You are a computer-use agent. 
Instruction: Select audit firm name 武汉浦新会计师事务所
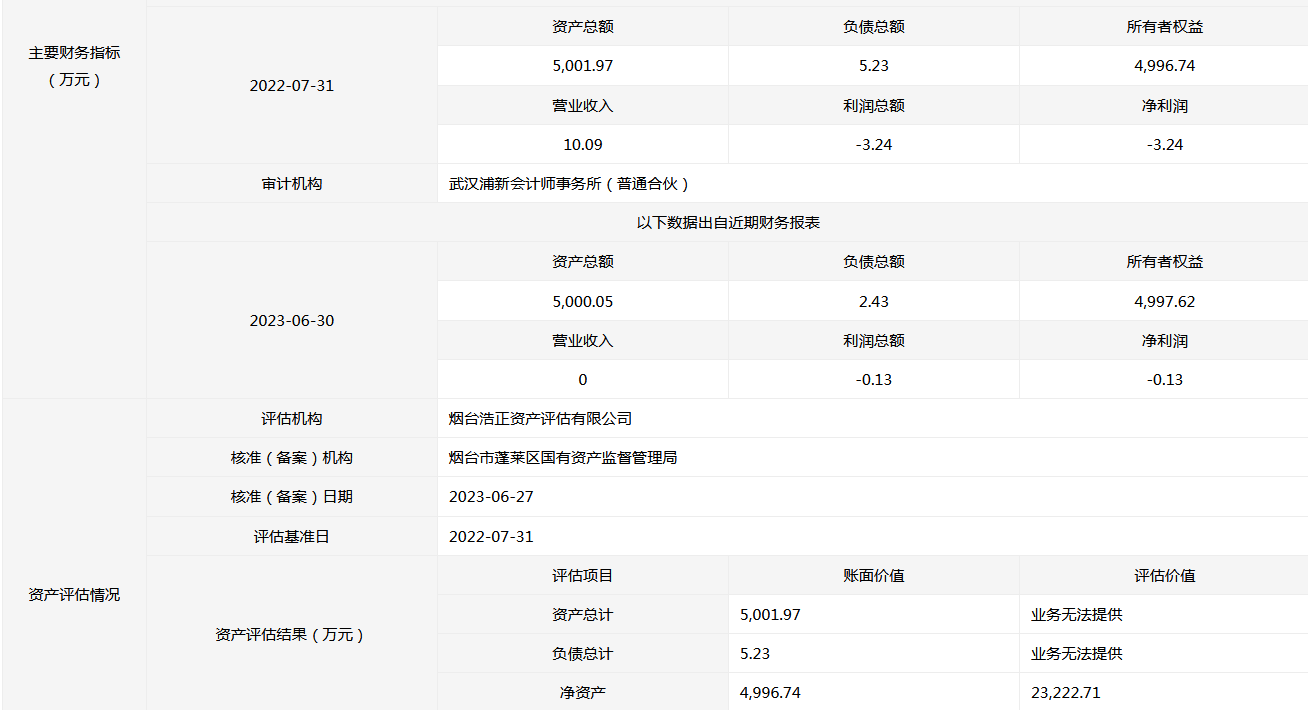[569, 184]
